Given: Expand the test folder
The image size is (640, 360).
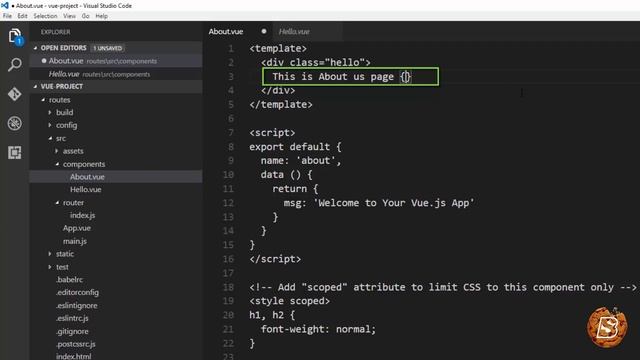Looking at the screenshot, I should (x=50, y=267).
